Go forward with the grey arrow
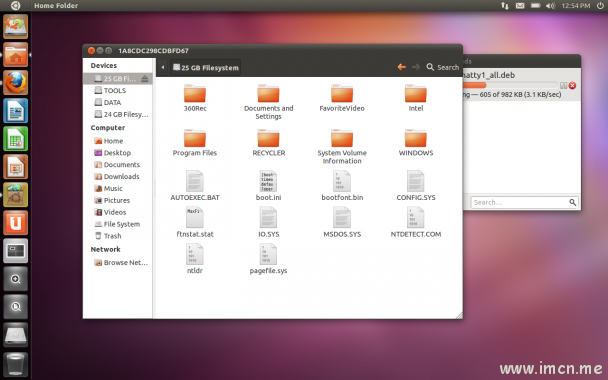This screenshot has height=380, width=608. pyautogui.click(x=416, y=67)
